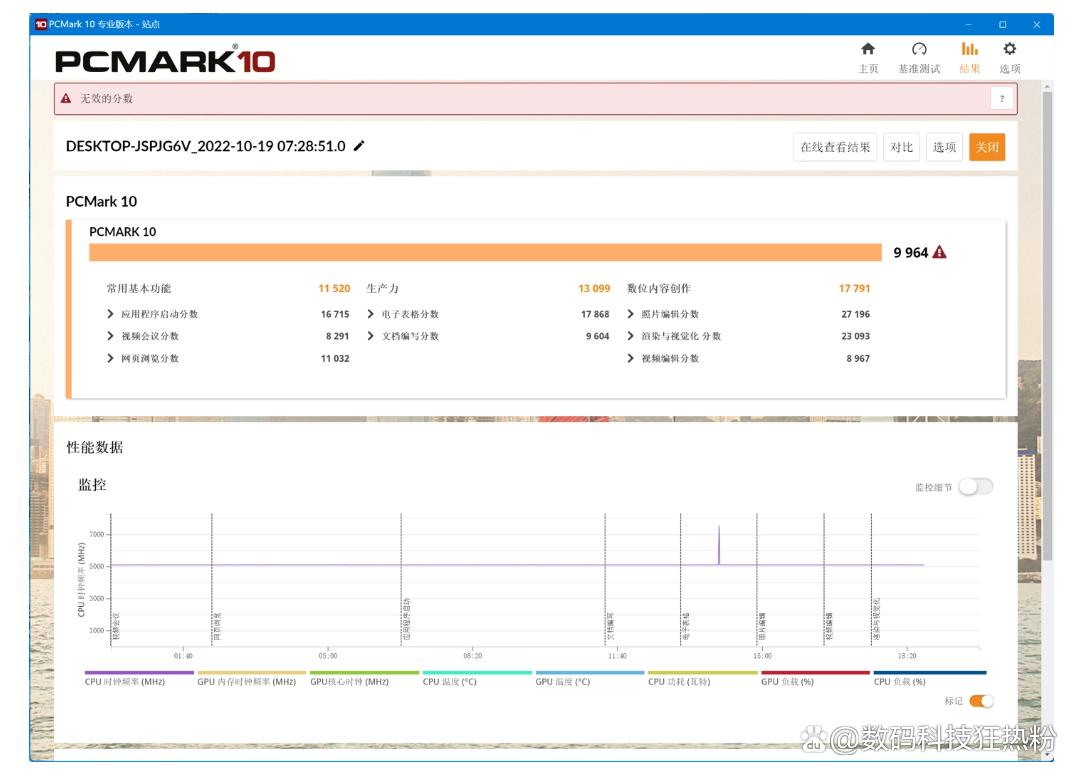
Task: Click the orange close (关闭) button
Action: 986,147
